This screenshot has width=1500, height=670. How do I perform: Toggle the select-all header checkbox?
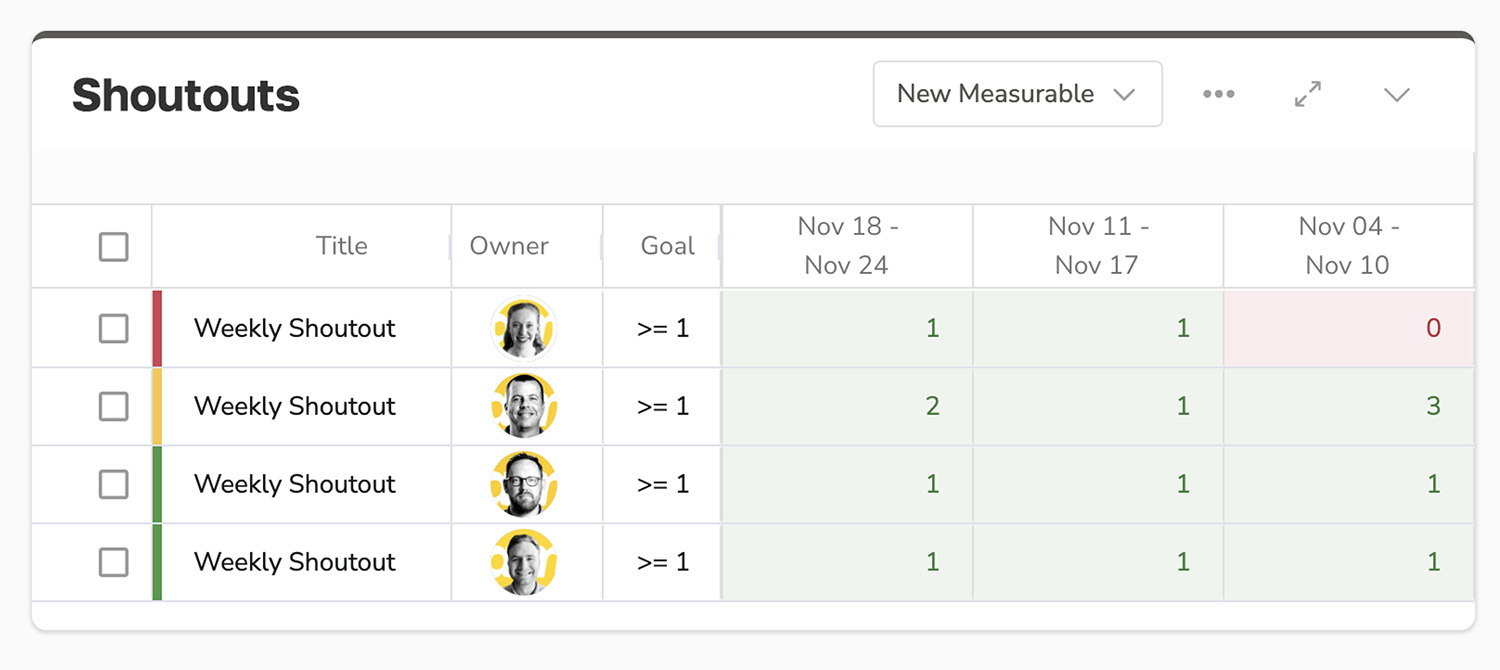(x=114, y=246)
